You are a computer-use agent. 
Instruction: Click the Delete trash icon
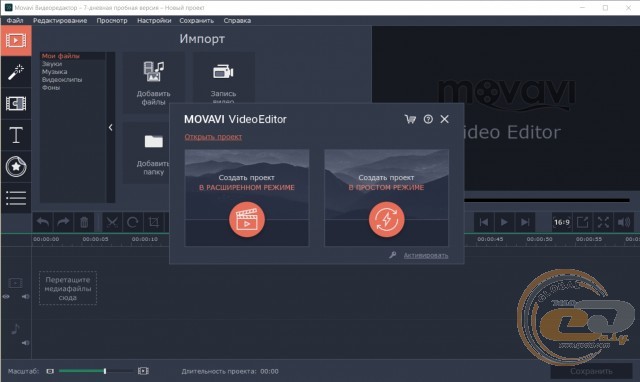click(x=84, y=222)
